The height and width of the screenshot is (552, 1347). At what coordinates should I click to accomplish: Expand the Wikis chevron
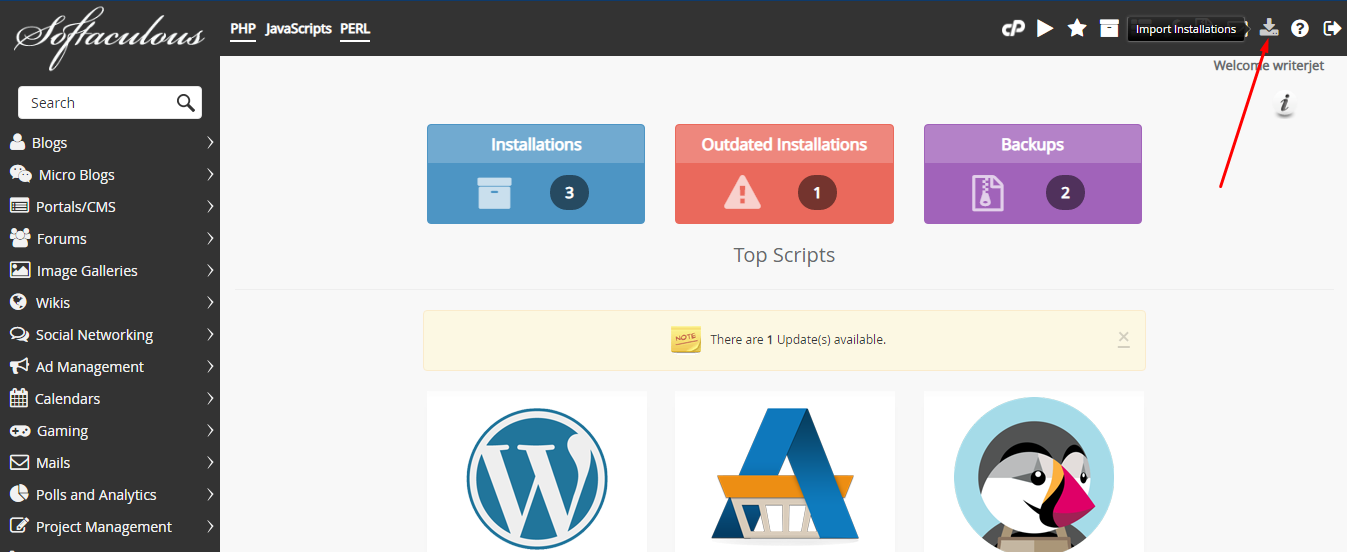coord(210,302)
